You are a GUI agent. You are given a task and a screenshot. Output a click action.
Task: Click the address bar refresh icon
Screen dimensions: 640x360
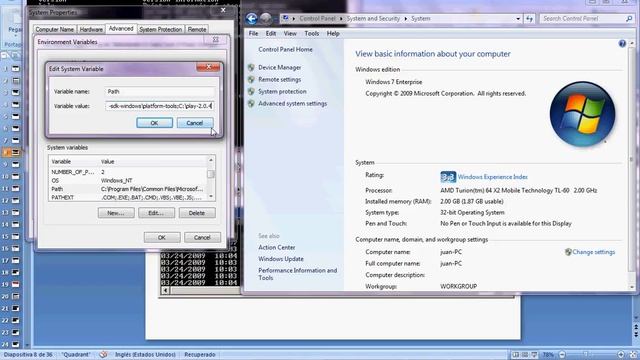point(529,19)
